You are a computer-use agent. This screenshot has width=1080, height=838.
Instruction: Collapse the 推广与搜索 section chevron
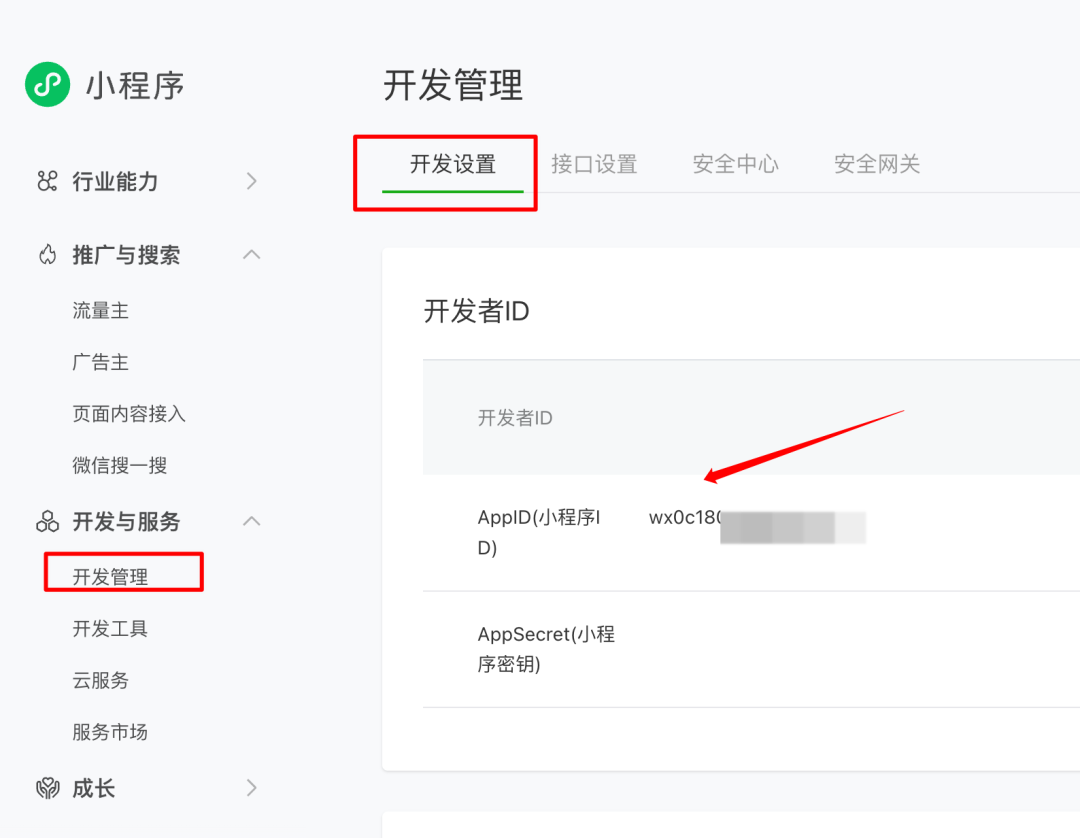point(251,254)
